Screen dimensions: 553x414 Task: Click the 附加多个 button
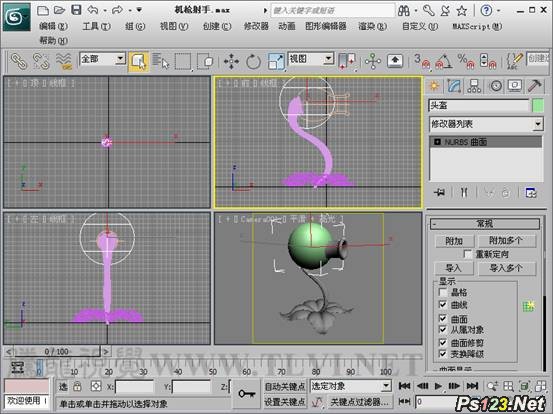507,241
